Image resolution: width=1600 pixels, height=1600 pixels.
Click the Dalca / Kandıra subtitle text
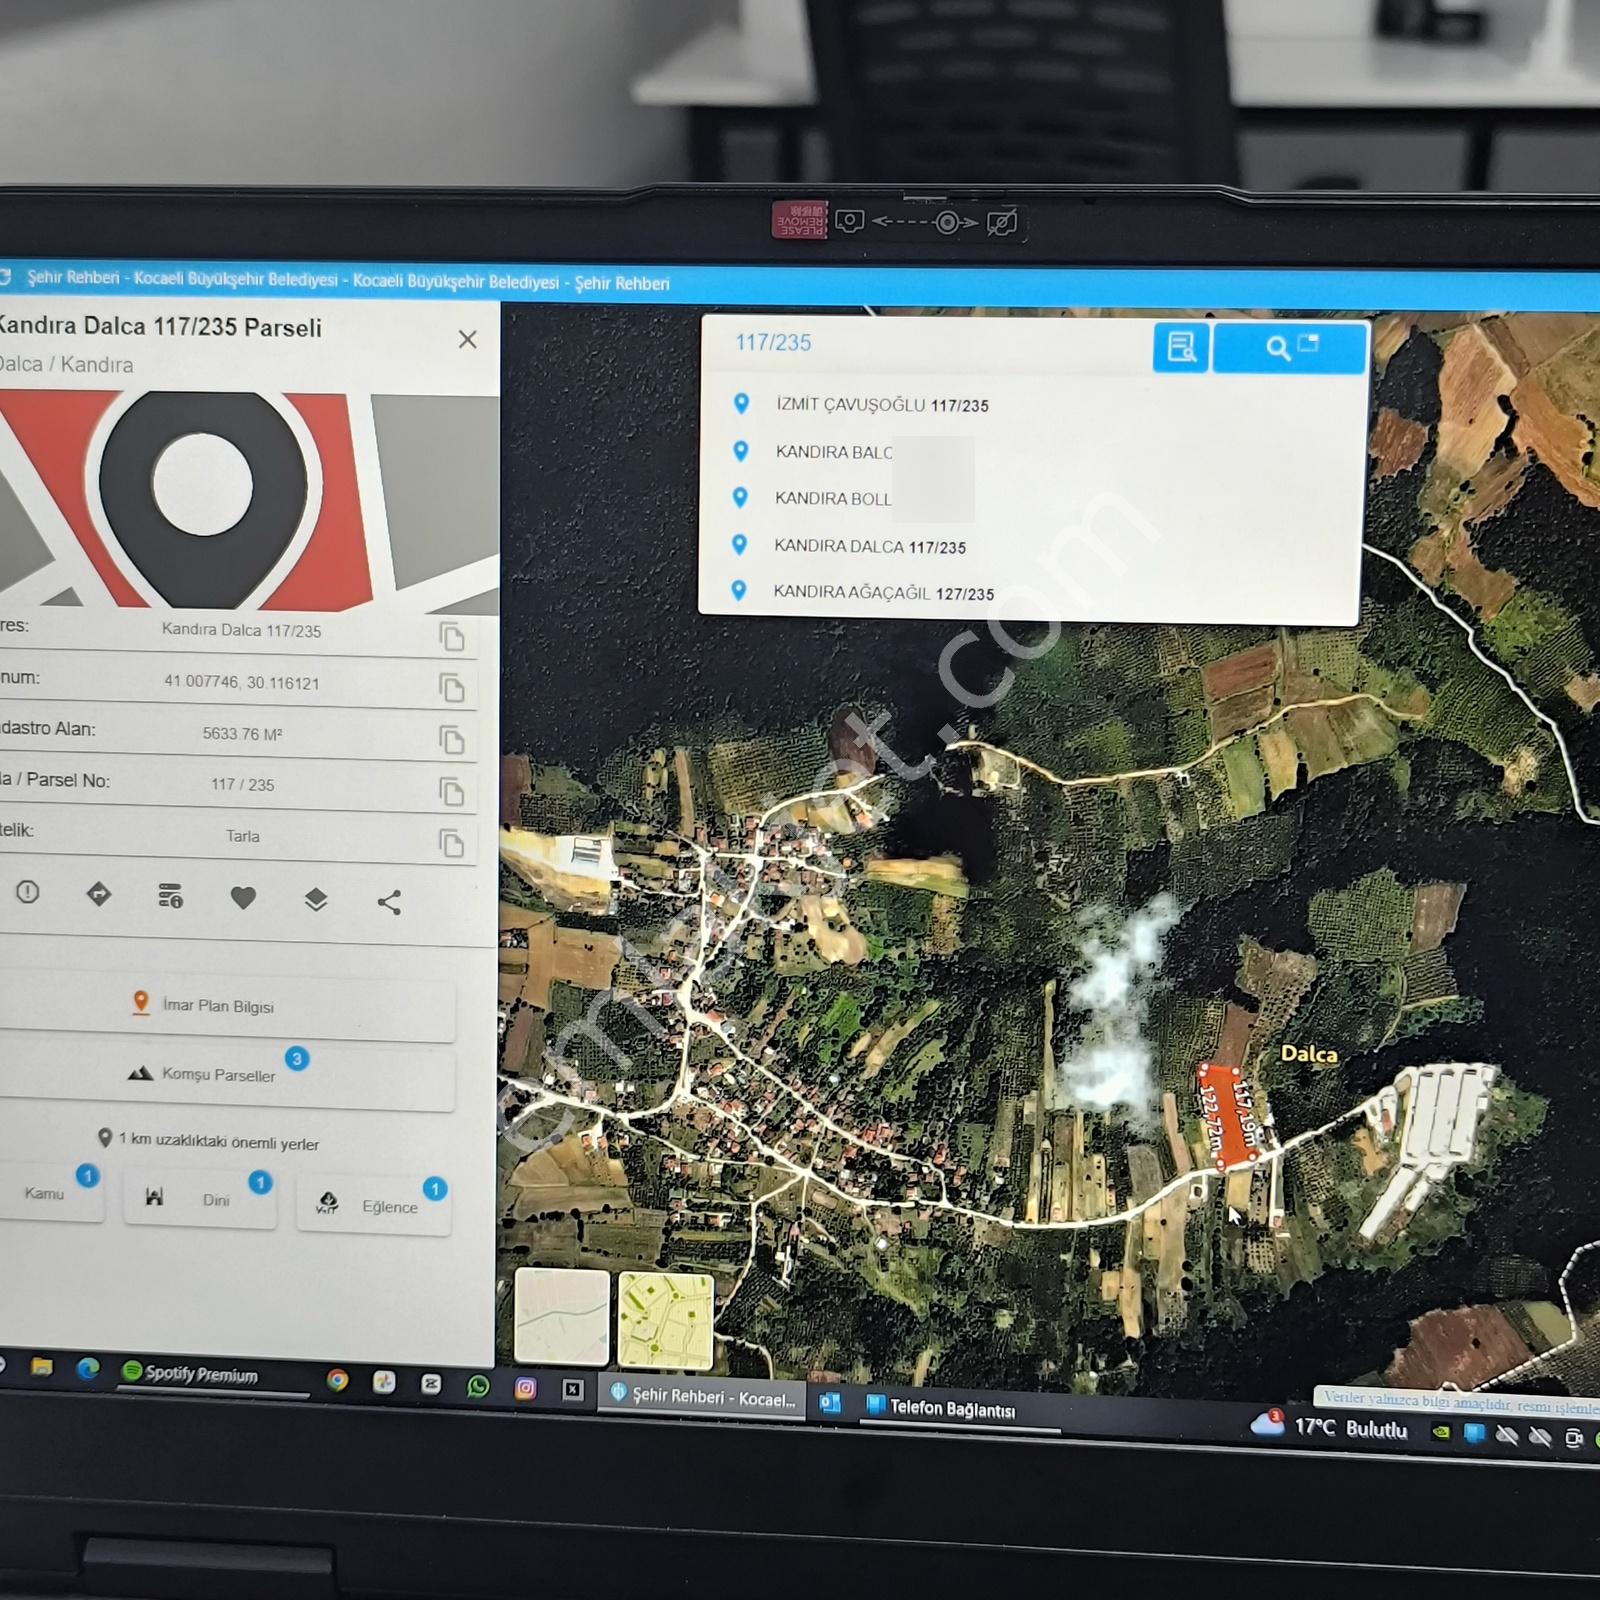click(66, 364)
